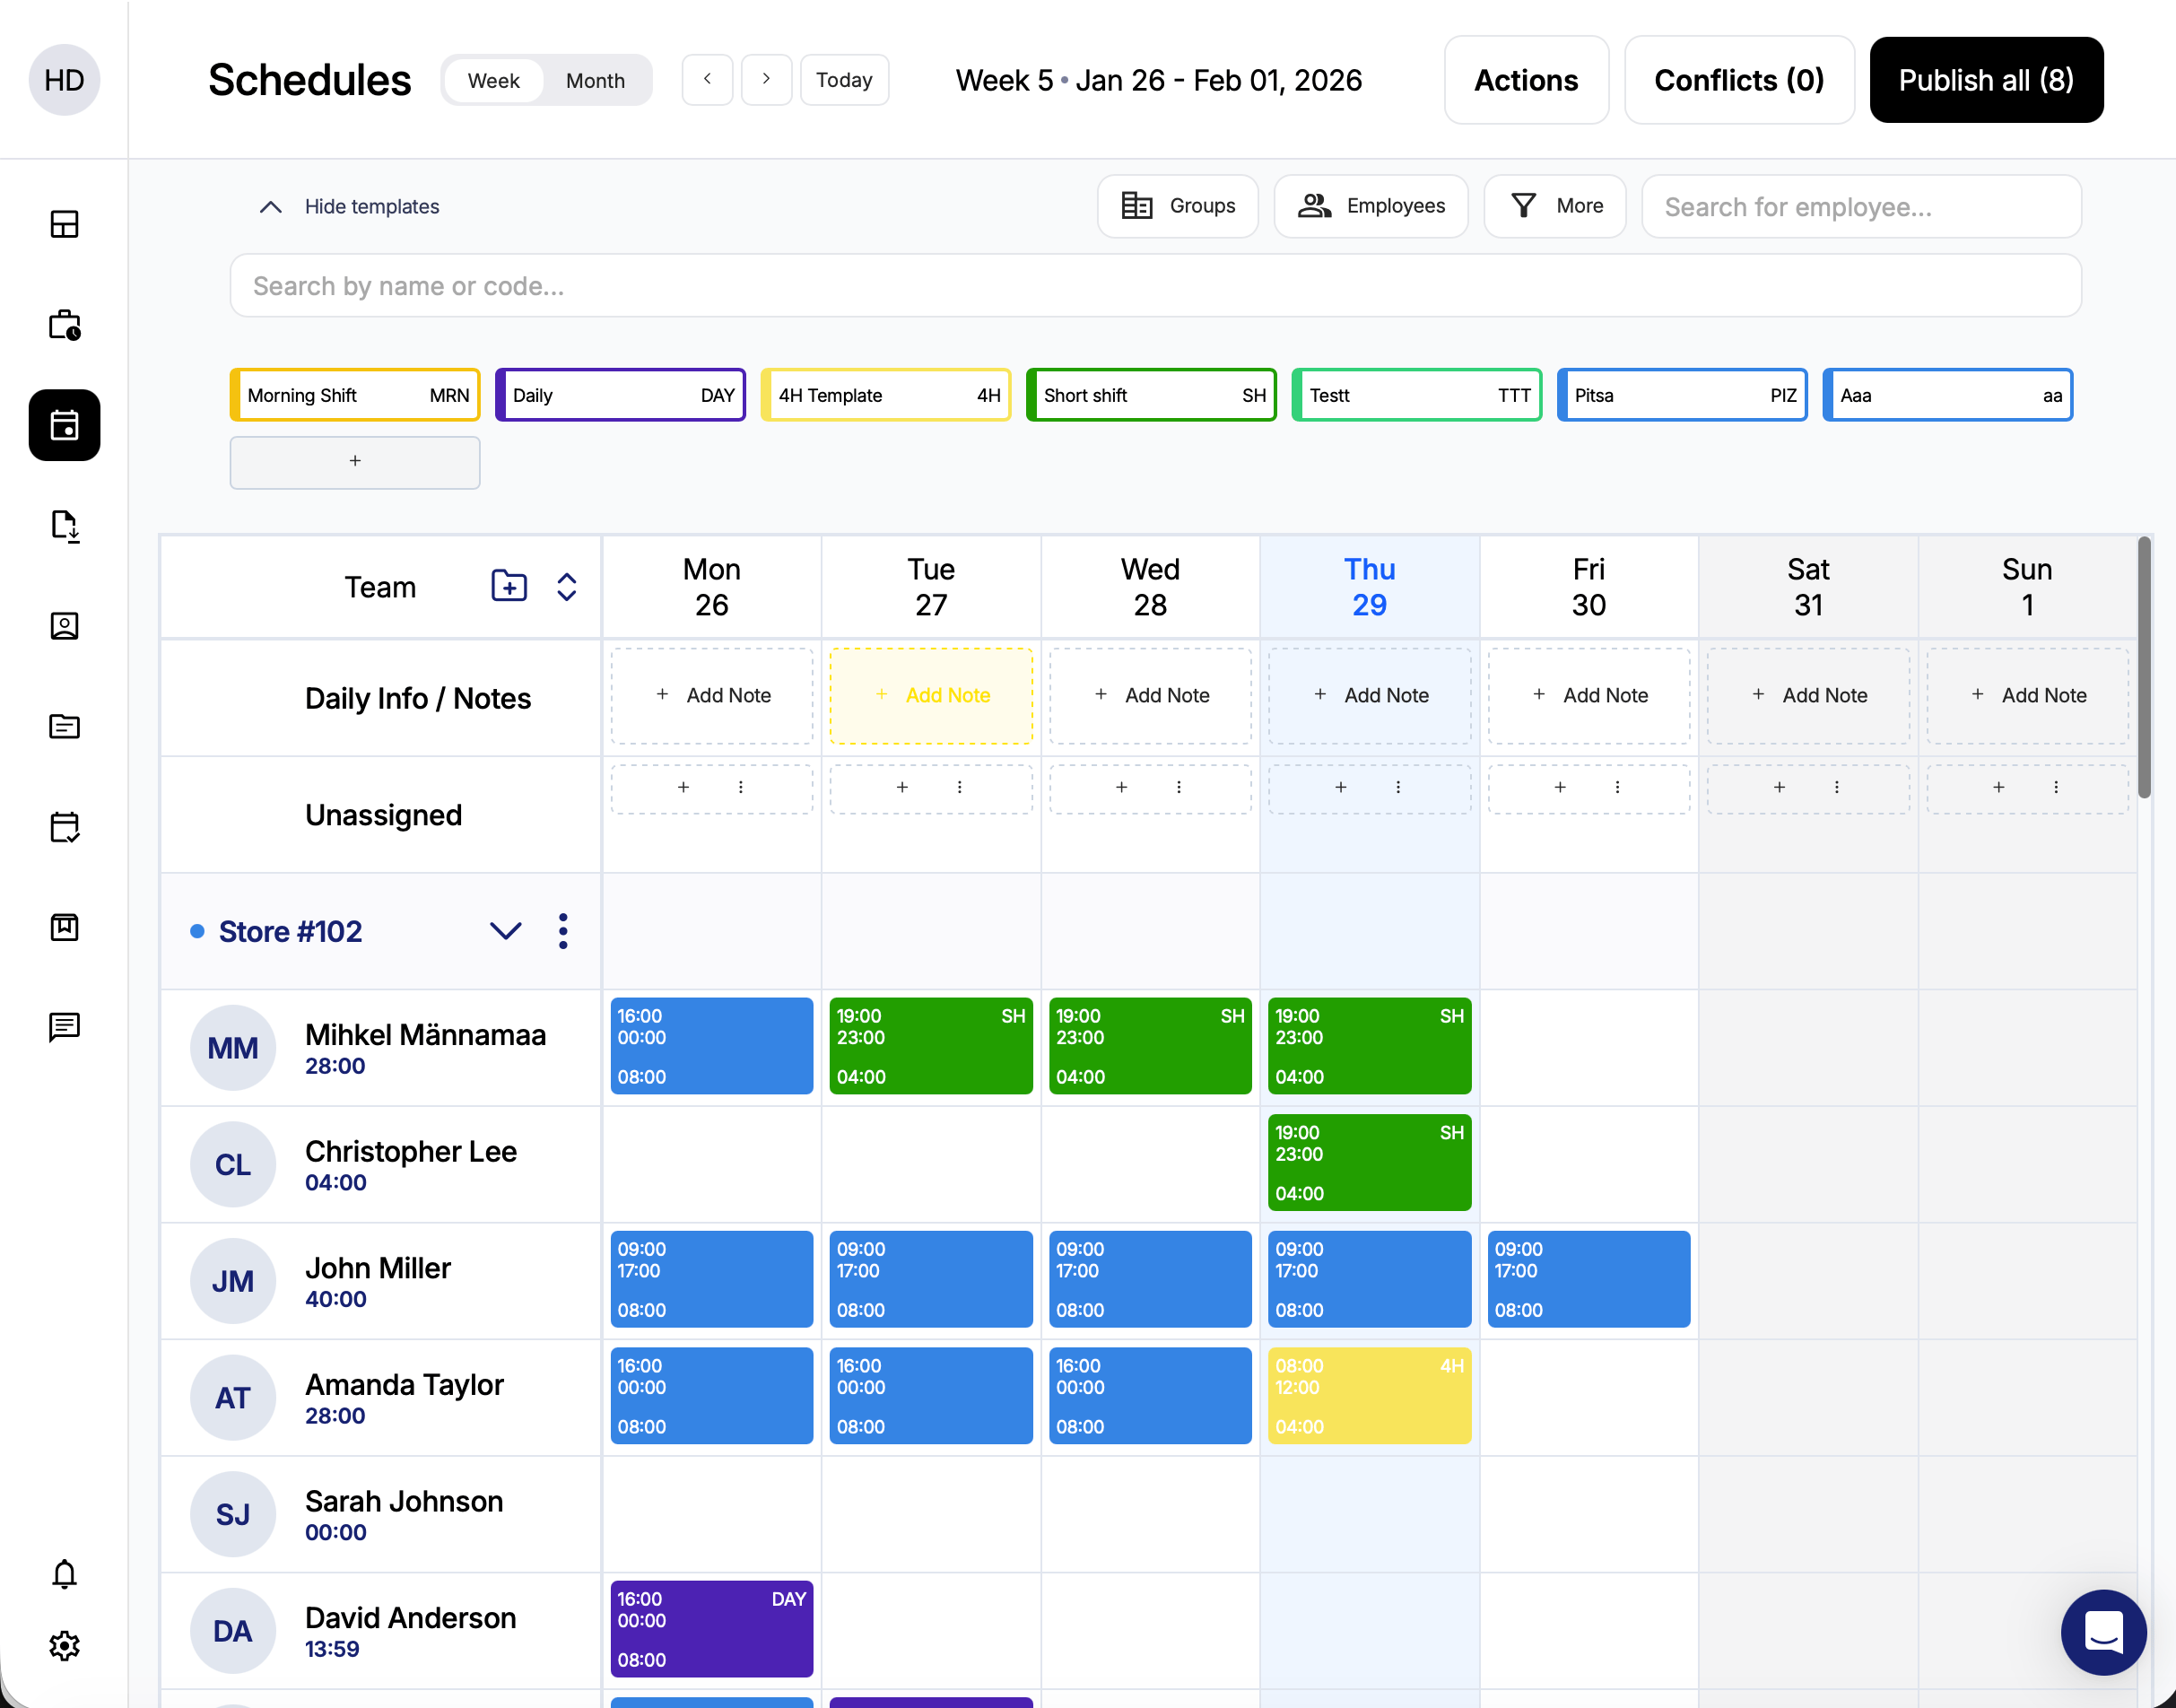Viewport: 2176px width, 1708px height.
Task: Toggle Team column sort arrows
Action: point(566,586)
